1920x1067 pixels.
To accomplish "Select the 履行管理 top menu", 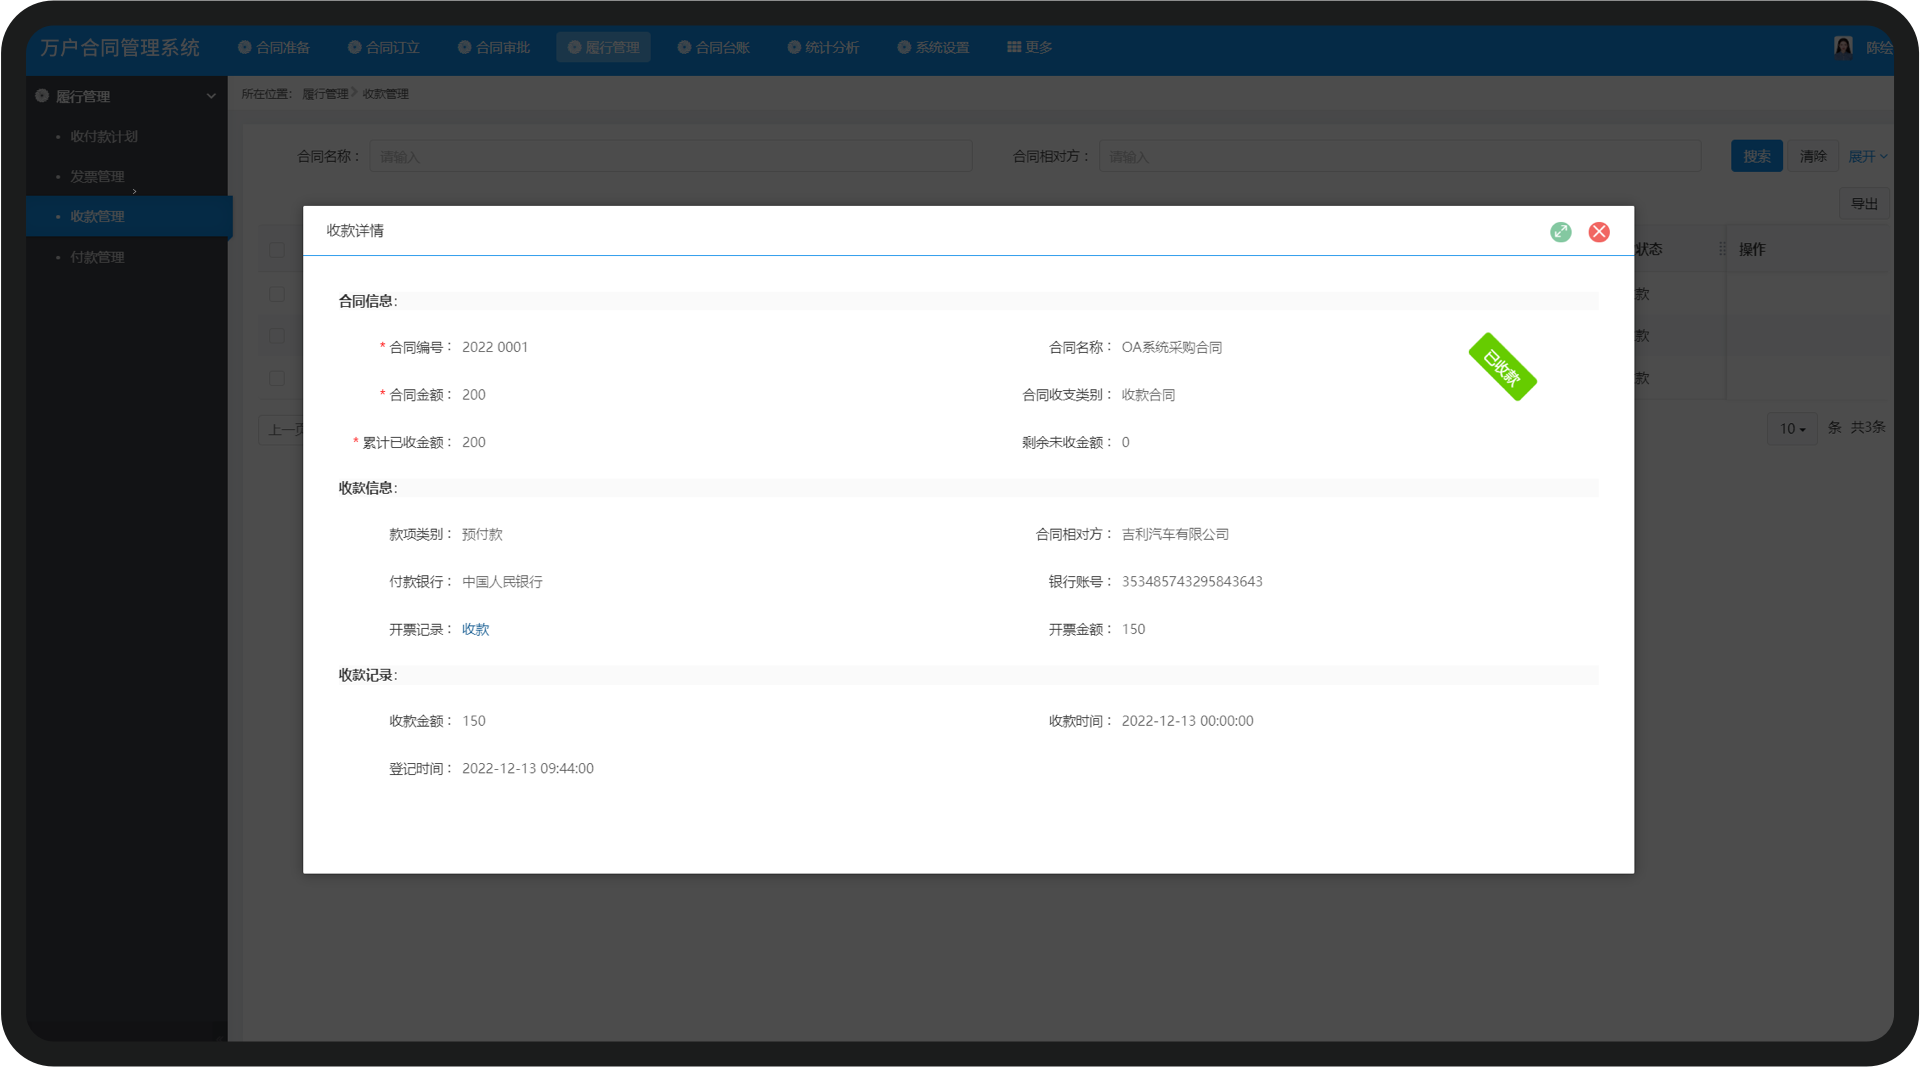I will pos(603,47).
